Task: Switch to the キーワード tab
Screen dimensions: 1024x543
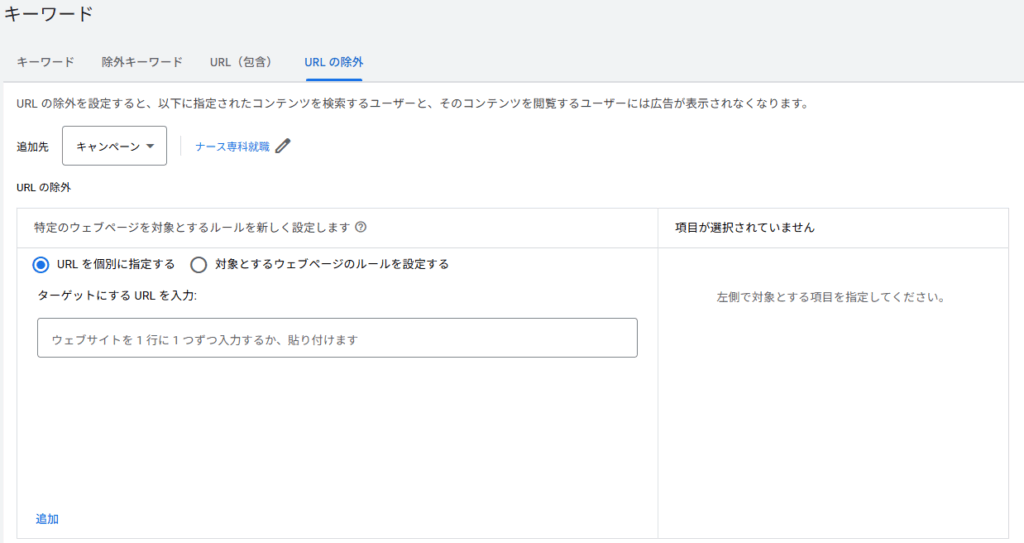Action: point(45,62)
